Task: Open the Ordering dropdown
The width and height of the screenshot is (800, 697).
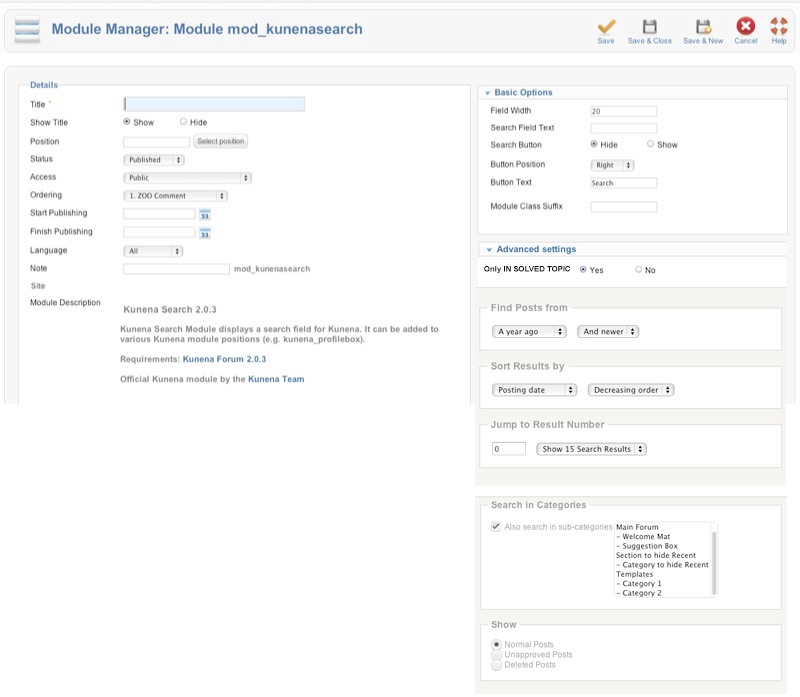Action: coord(176,196)
